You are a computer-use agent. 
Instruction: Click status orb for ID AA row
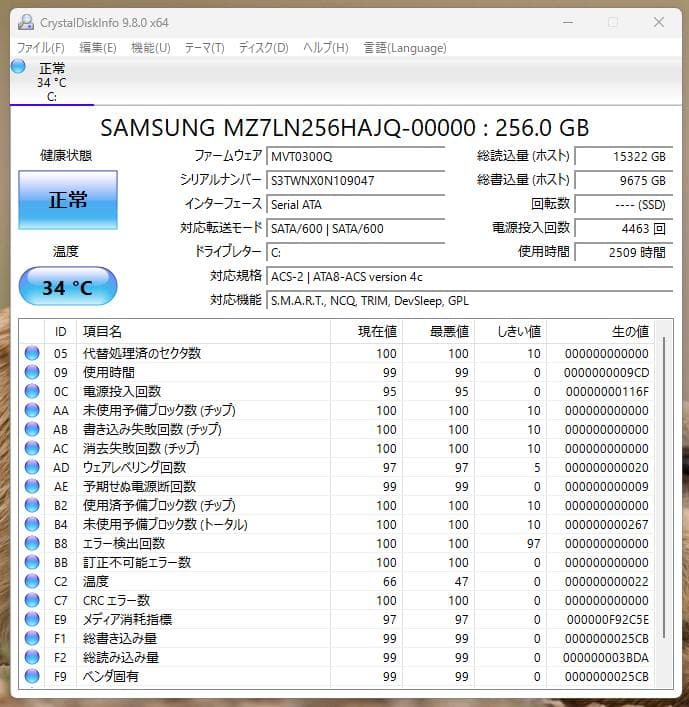(32, 410)
